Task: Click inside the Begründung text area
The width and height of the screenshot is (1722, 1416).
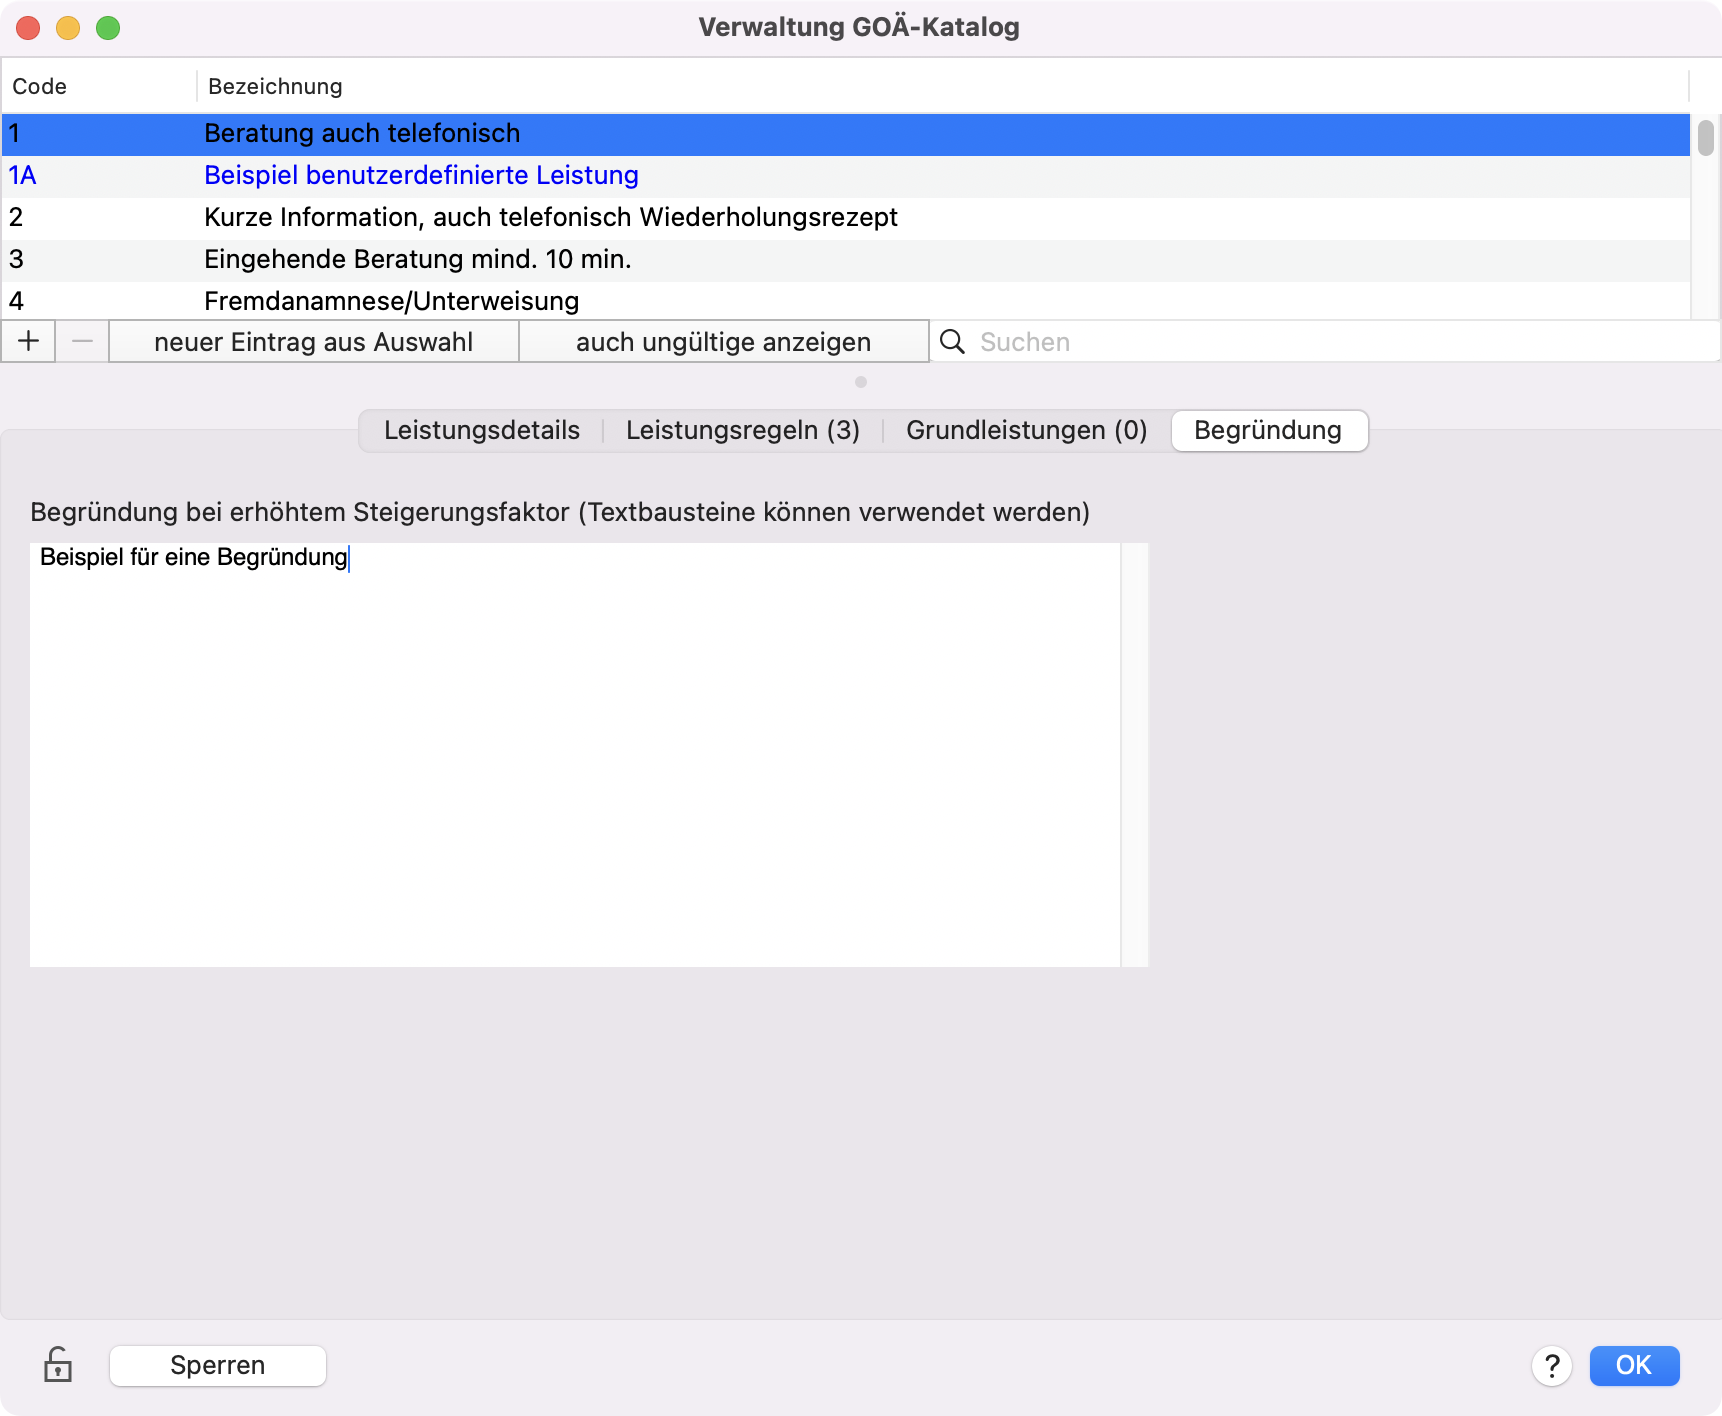Action: click(575, 755)
